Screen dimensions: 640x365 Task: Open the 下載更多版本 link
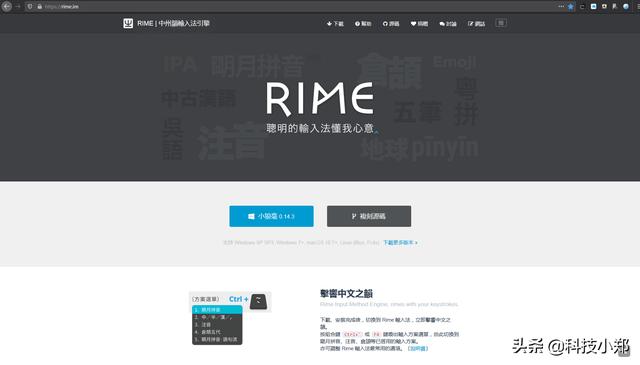click(400, 243)
